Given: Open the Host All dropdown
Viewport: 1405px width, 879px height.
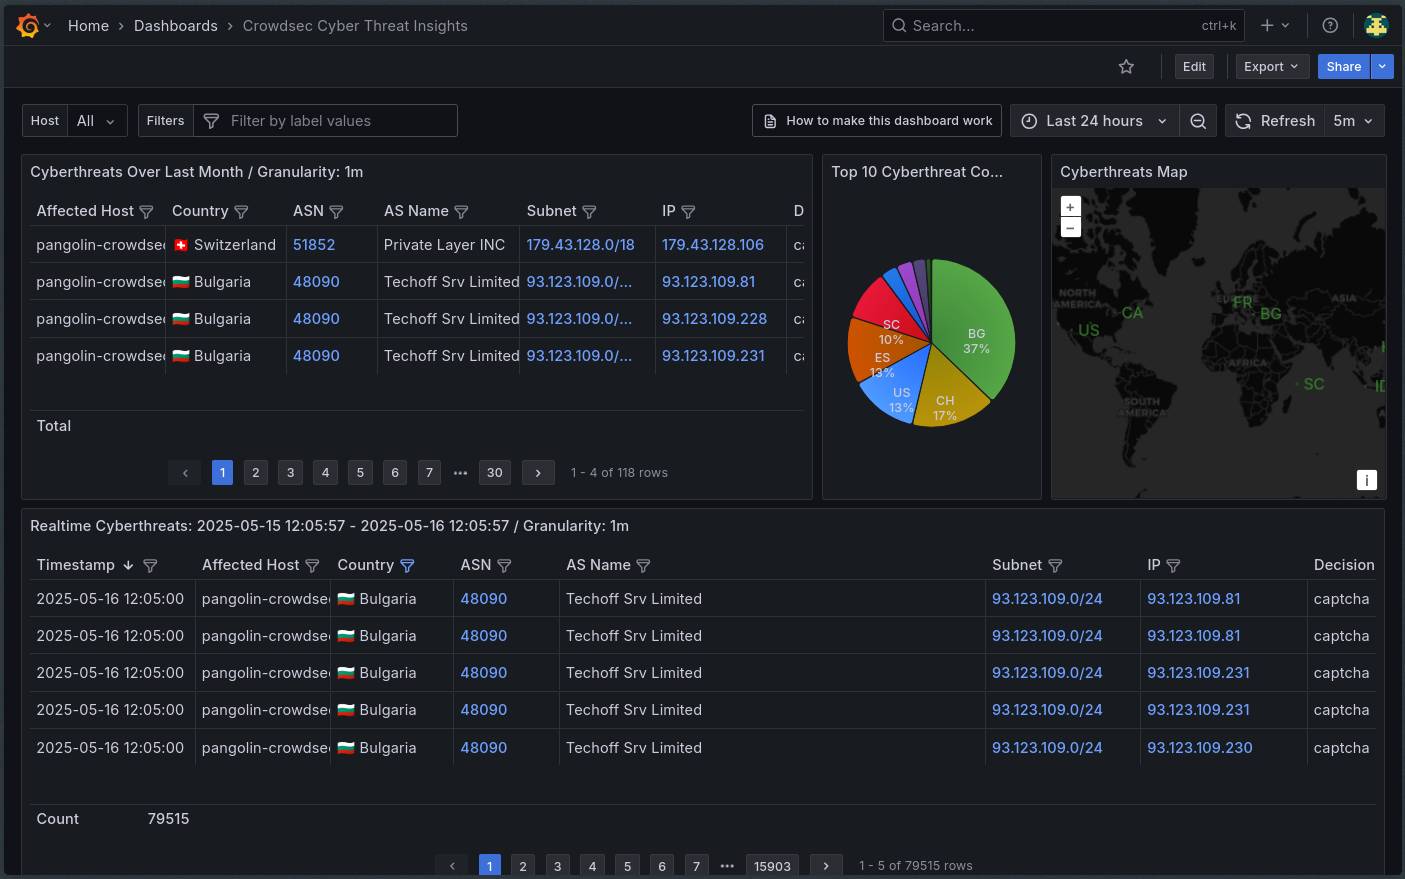Looking at the screenshot, I should tap(97, 121).
